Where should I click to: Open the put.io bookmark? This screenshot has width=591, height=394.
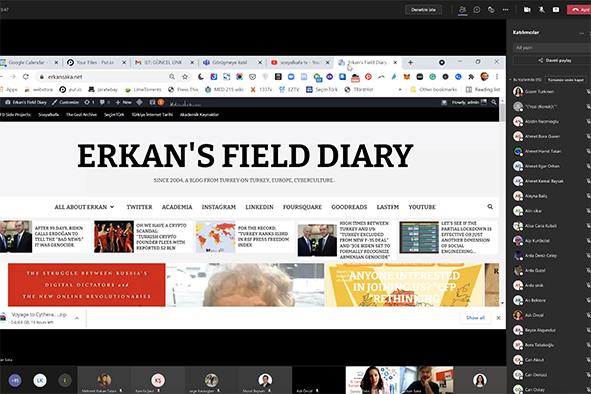click(x=70, y=90)
